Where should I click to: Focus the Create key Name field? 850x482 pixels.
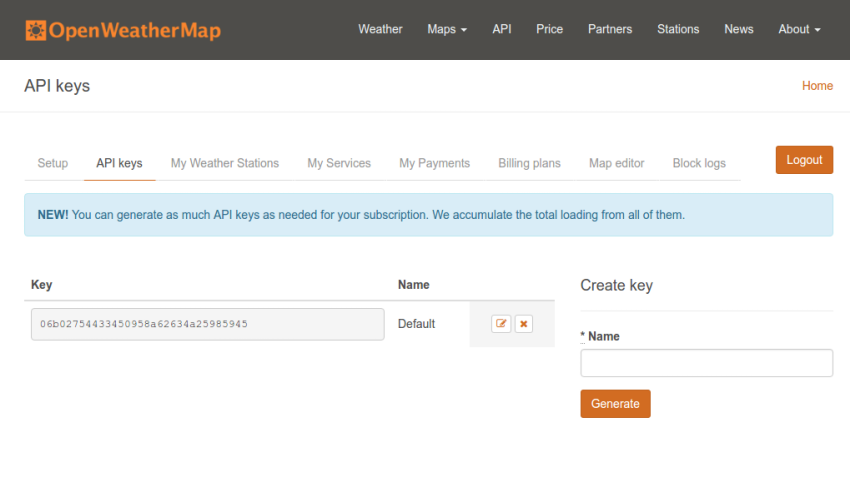[x=706, y=363]
